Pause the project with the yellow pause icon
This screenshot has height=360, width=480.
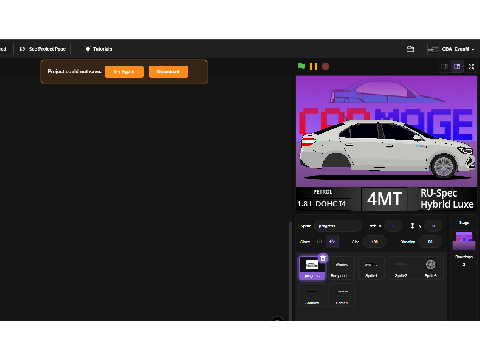click(313, 67)
